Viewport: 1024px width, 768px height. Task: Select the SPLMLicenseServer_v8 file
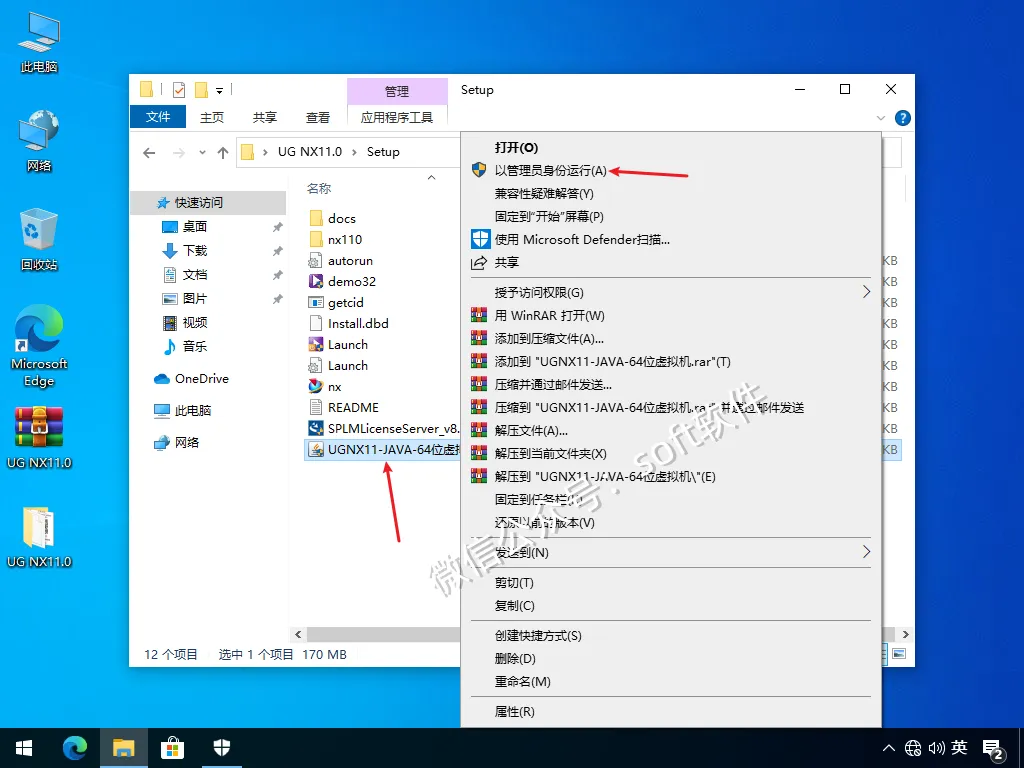(392, 428)
